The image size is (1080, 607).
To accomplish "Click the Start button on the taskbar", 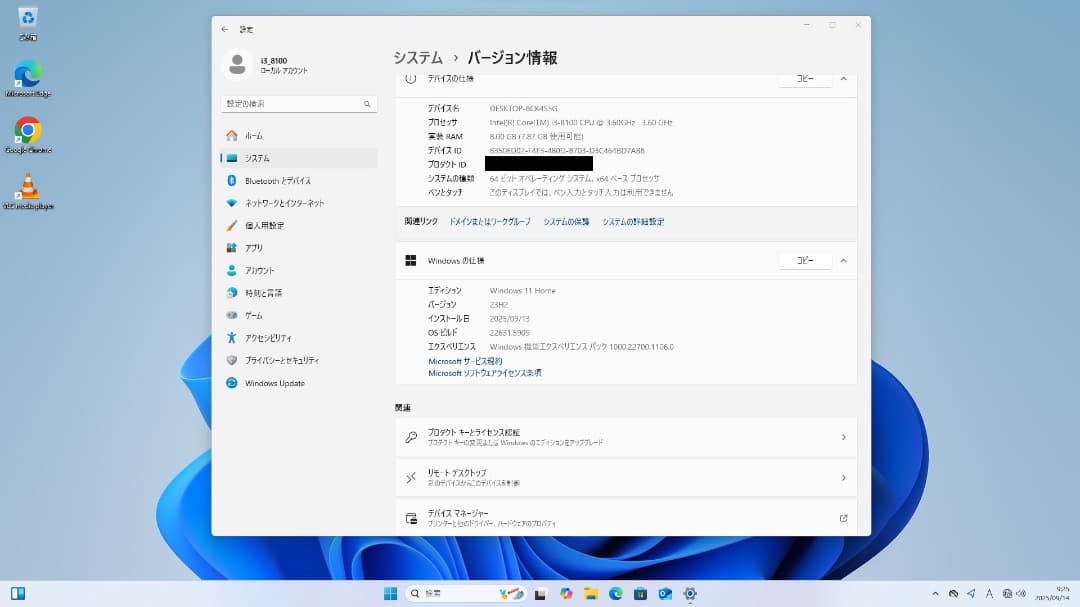I will pos(391,593).
